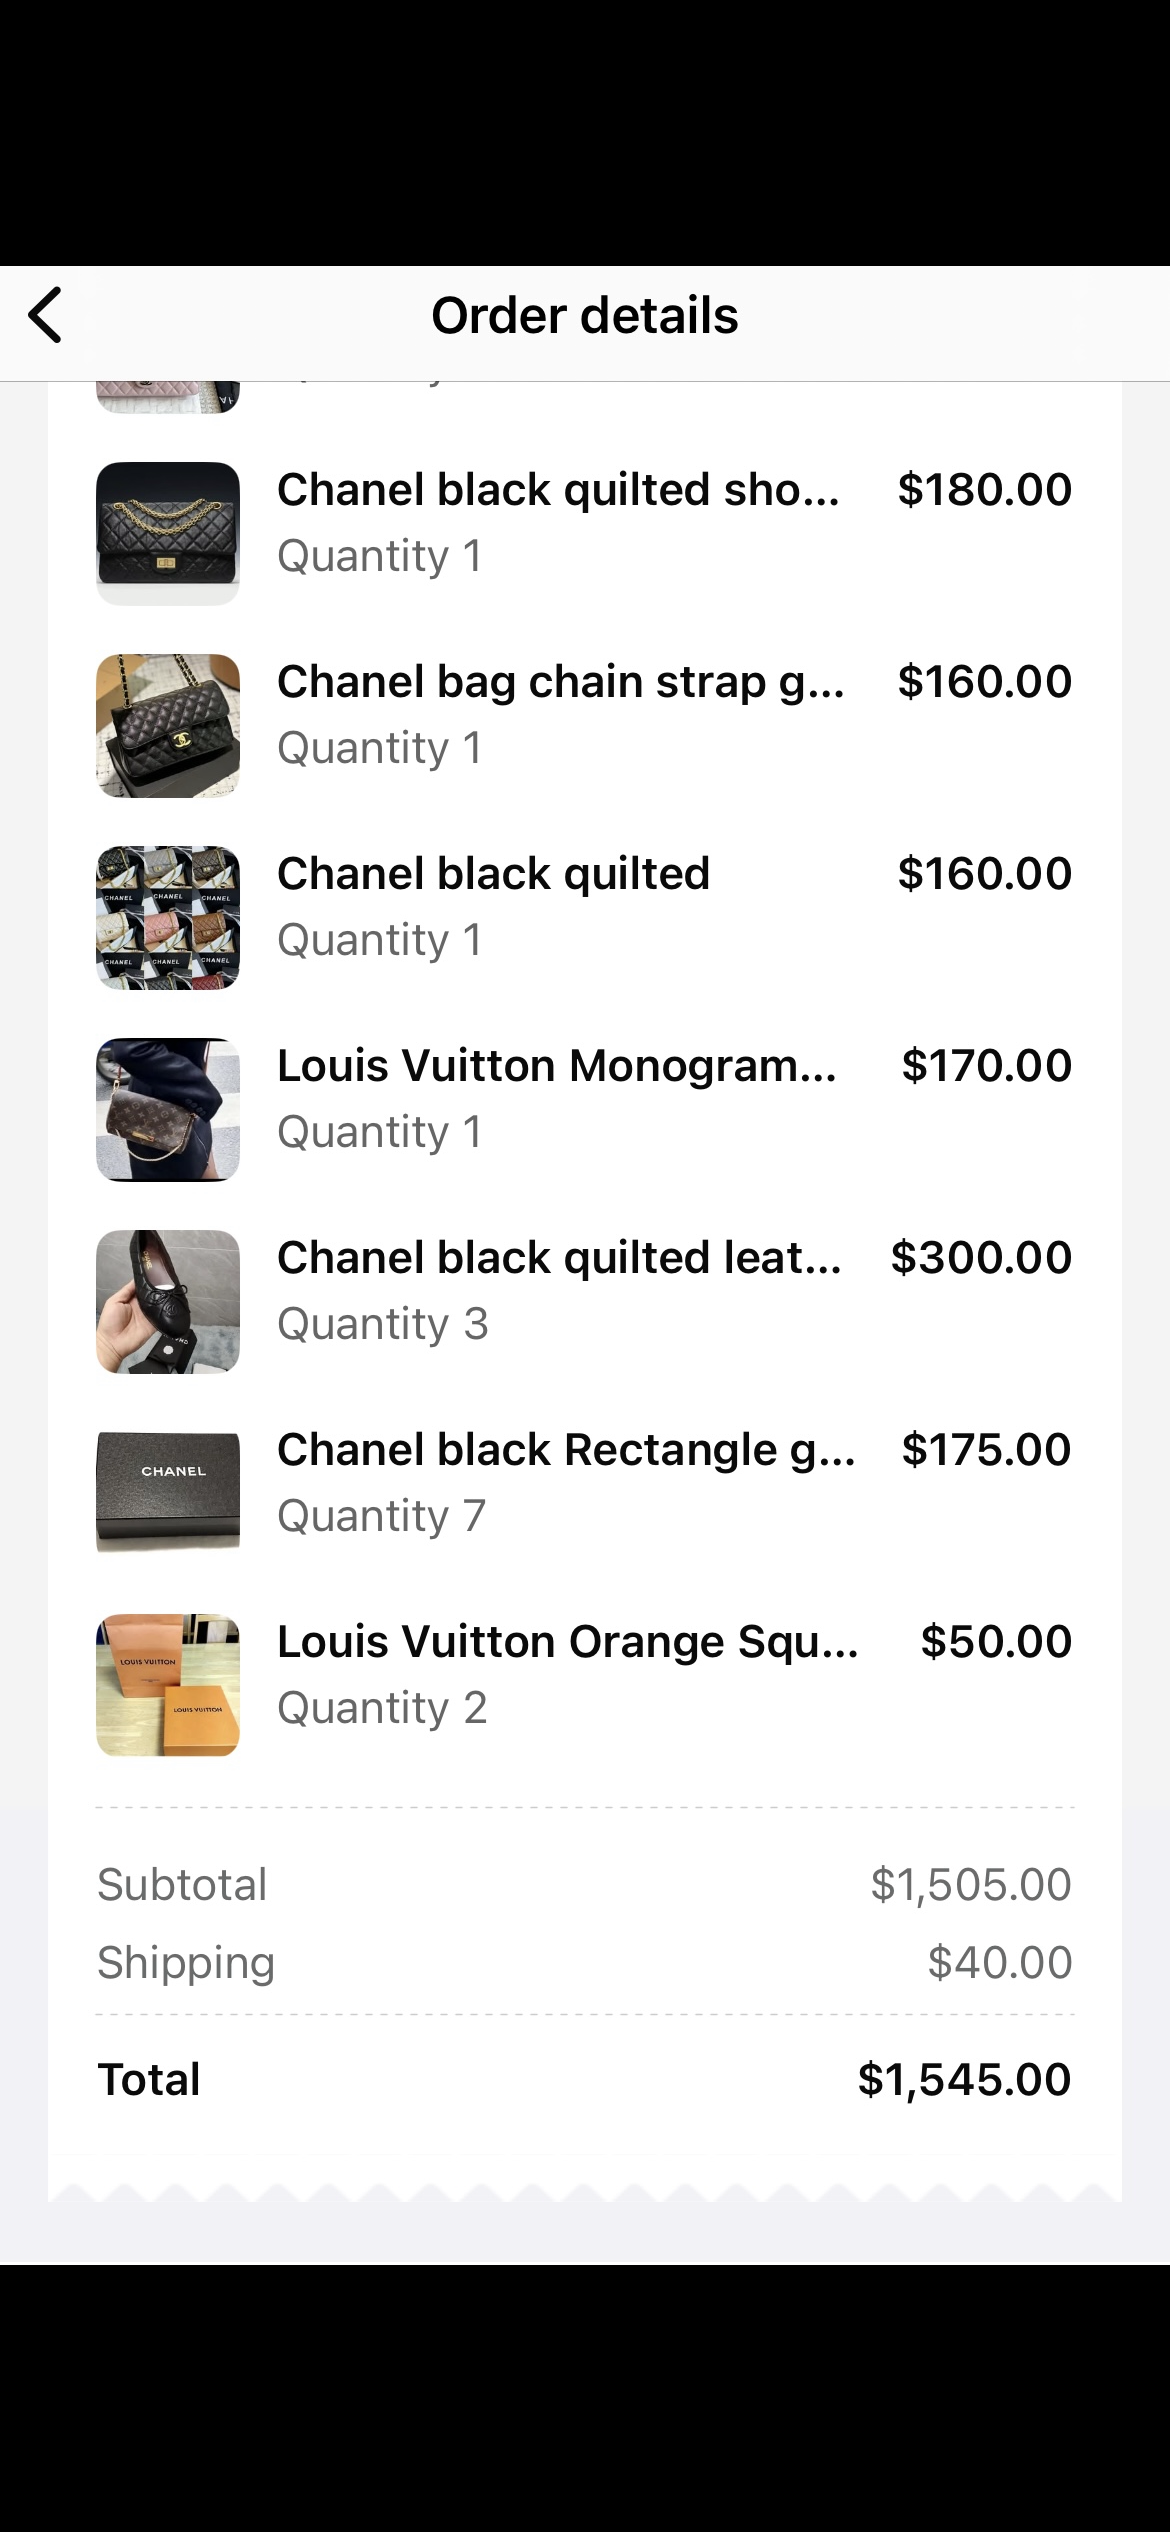
Task: Tap the $1,505.00 subtotal amount
Action: [970, 1885]
